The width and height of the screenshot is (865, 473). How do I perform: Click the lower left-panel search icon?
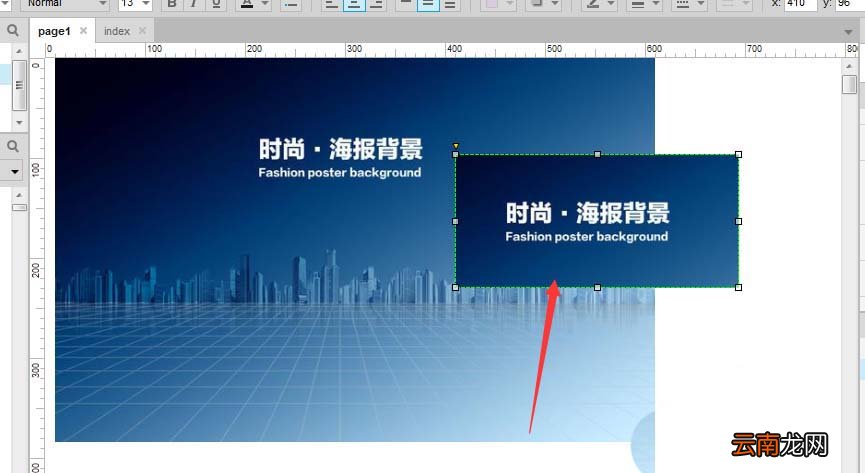13,146
